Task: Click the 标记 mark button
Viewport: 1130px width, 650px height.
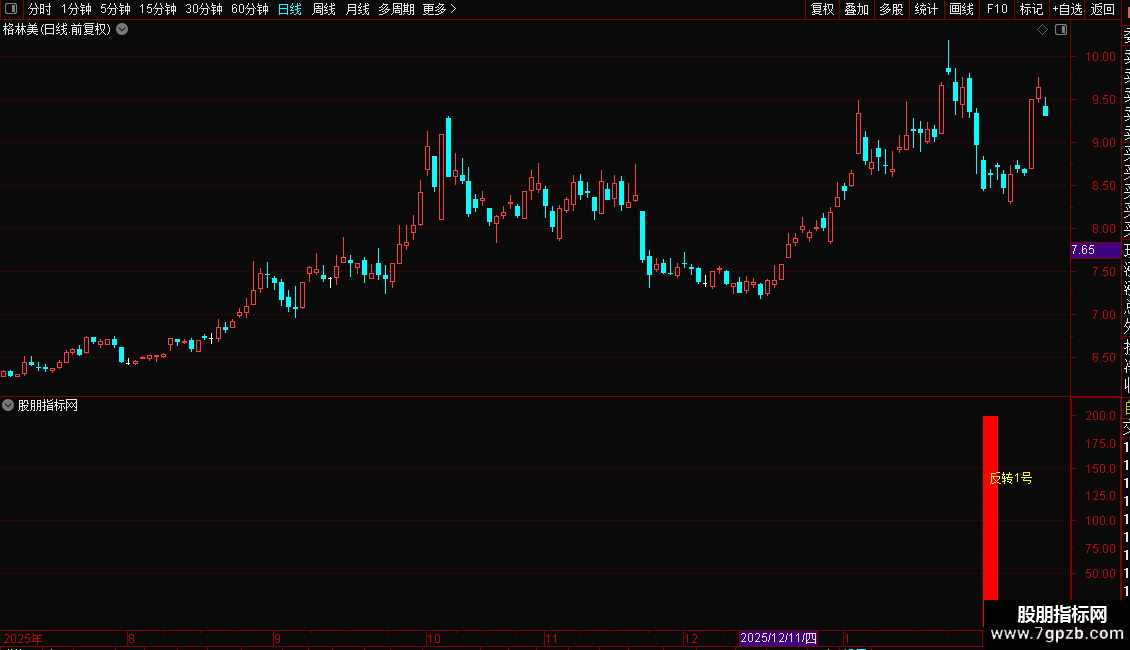Action: coord(1031,9)
